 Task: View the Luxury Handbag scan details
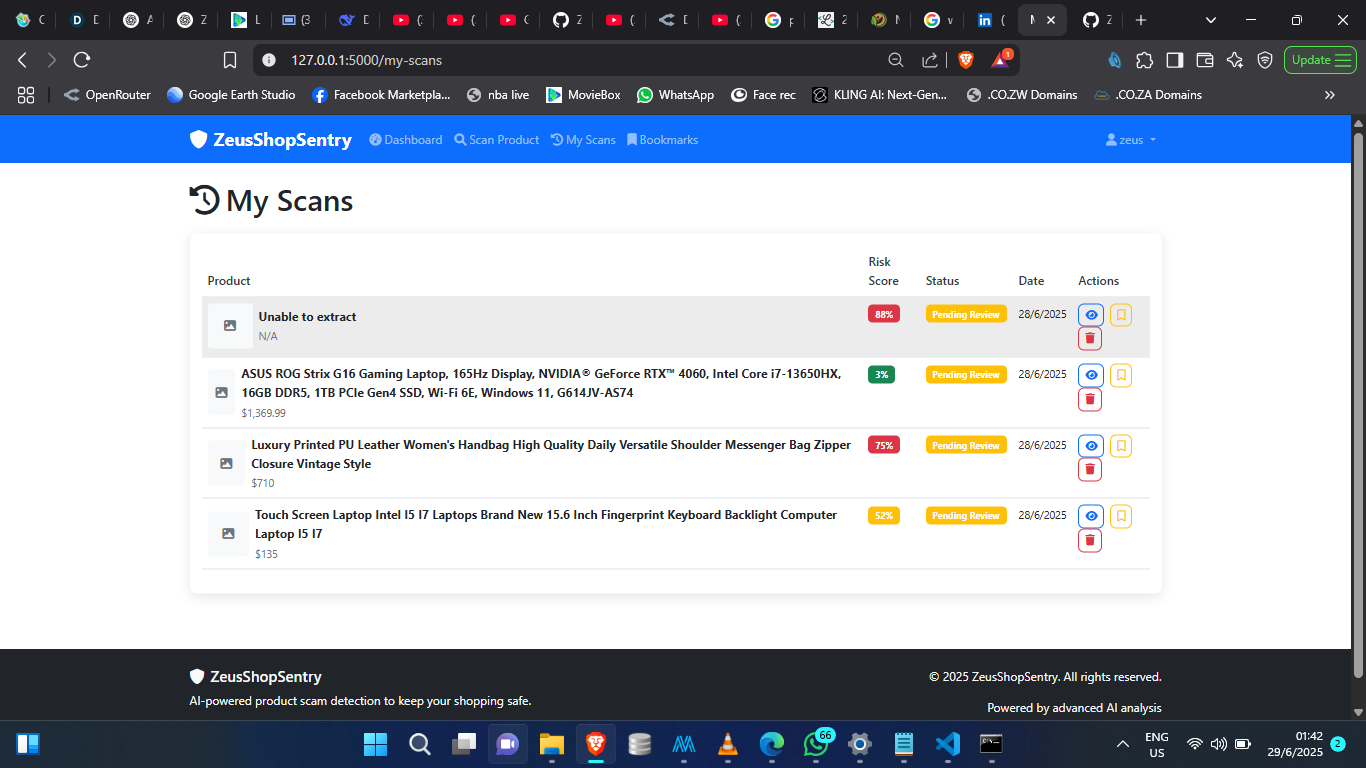1091,445
